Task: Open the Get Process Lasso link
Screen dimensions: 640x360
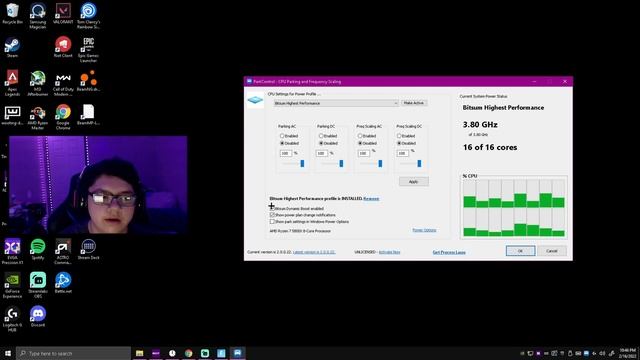Action: click(x=449, y=252)
